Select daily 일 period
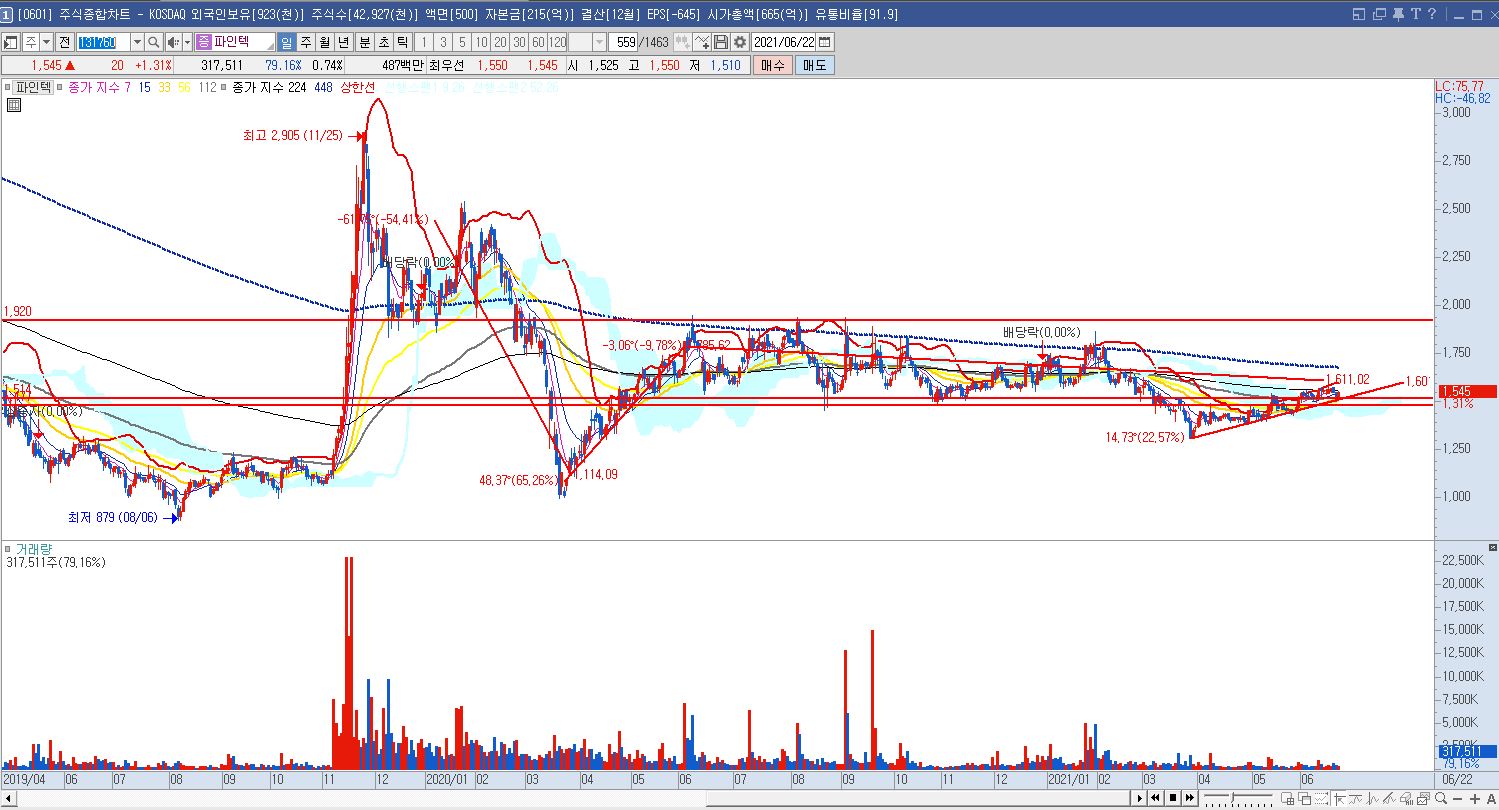Screen dimensions: 1499x810 [x=286, y=42]
